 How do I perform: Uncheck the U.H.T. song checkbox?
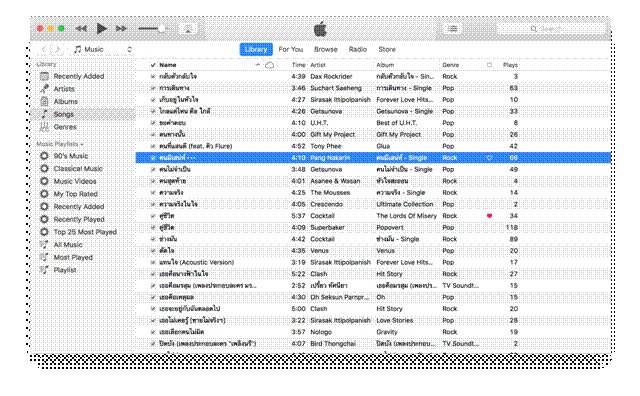pyautogui.click(x=153, y=123)
